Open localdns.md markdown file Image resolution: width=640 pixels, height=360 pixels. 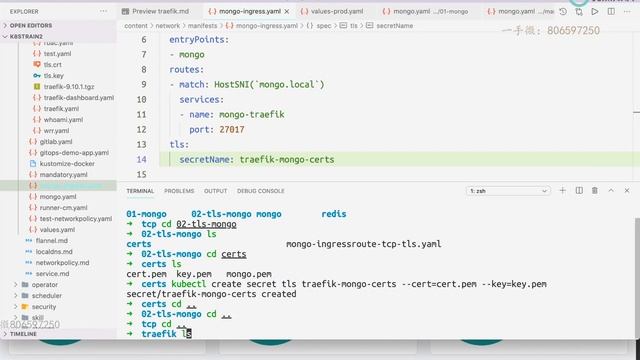click(x=54, y=252)
